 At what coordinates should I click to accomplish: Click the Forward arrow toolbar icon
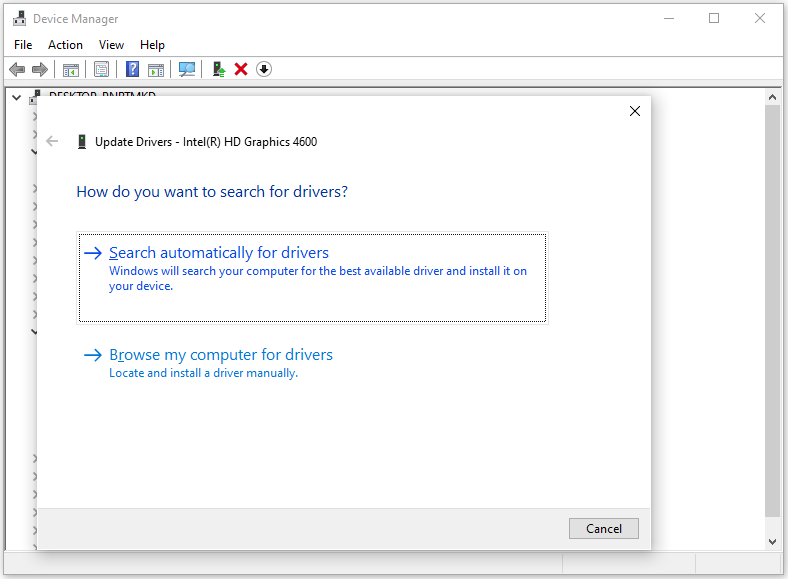click(x=40, y=69)
